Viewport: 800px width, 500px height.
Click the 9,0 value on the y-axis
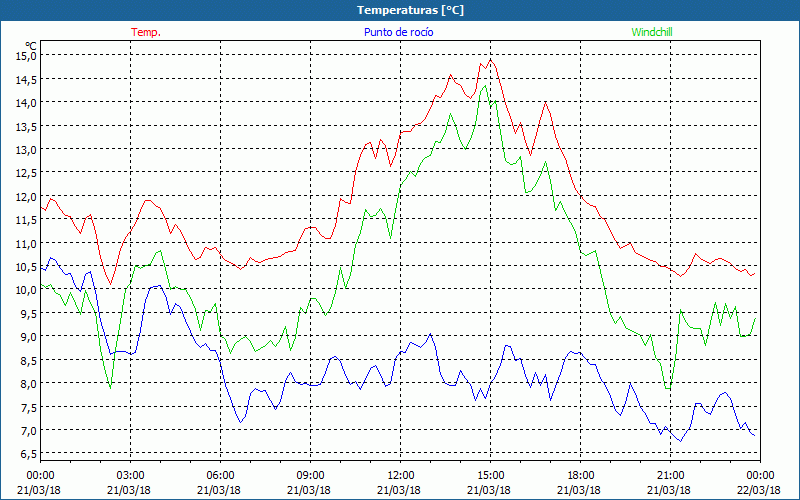point(29,336)
